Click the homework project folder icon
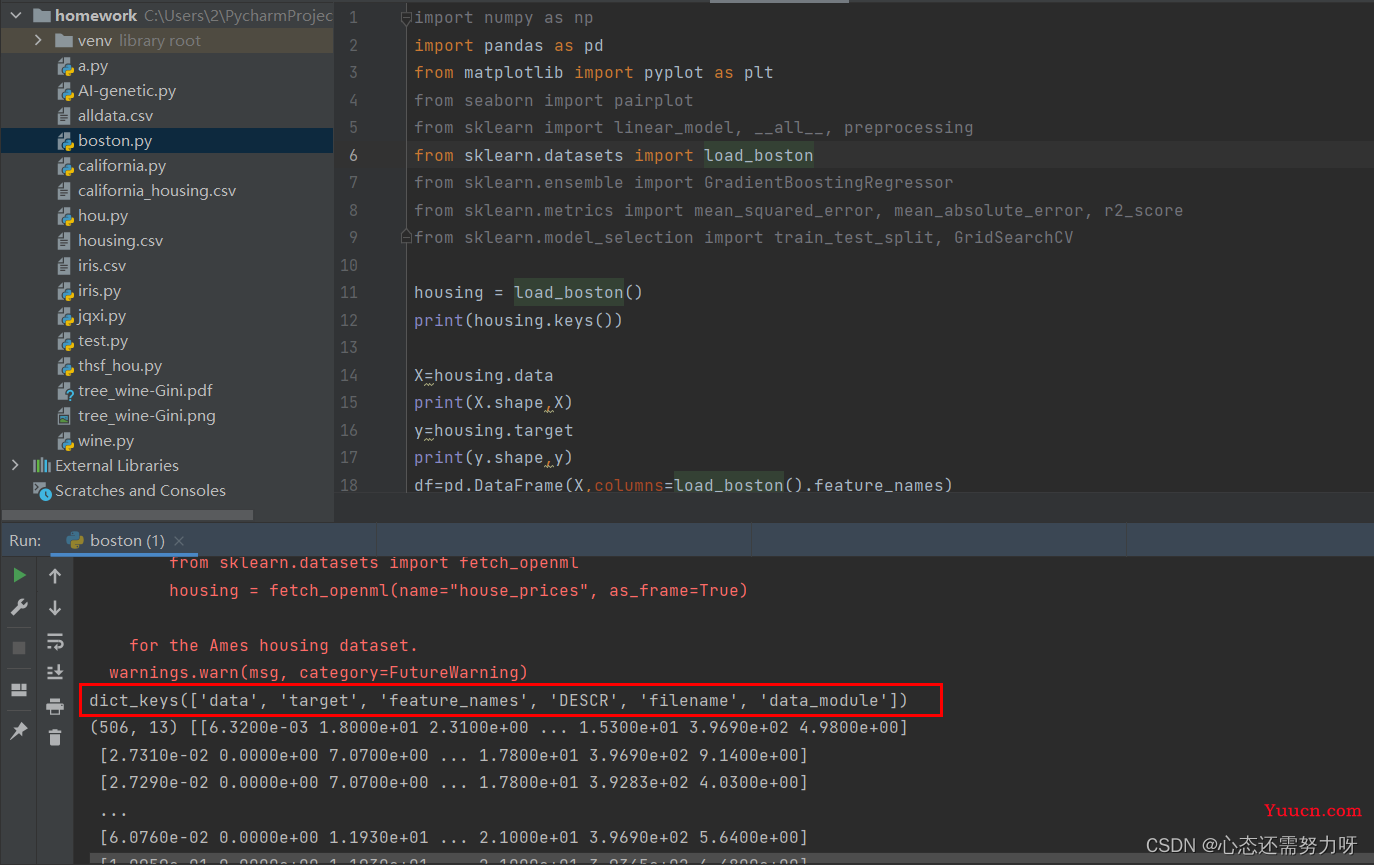1374x865 pixels. [x=41, y=16]
